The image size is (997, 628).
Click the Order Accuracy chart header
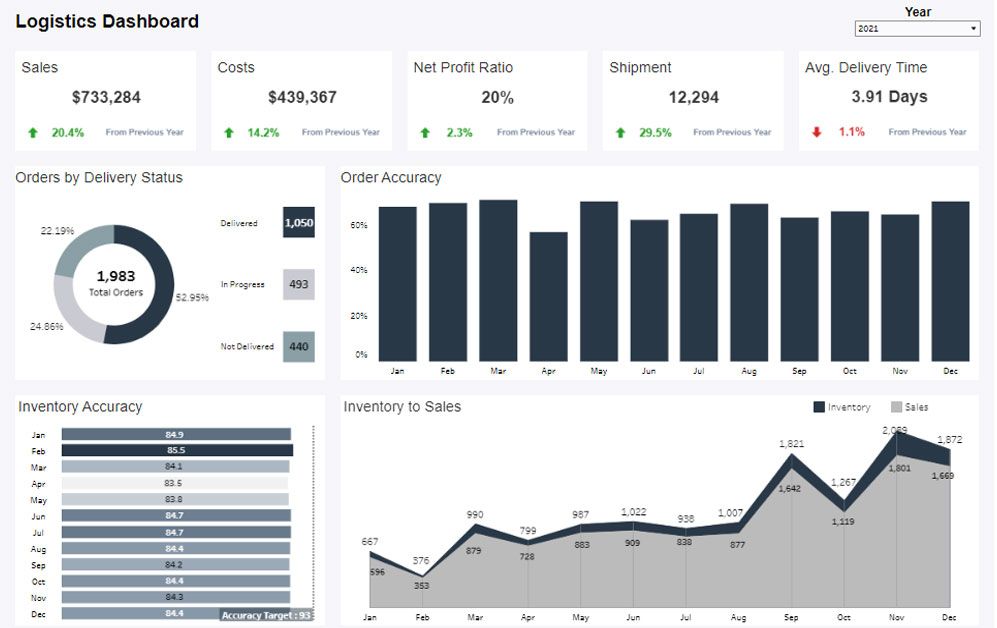(x=392, y=177)
